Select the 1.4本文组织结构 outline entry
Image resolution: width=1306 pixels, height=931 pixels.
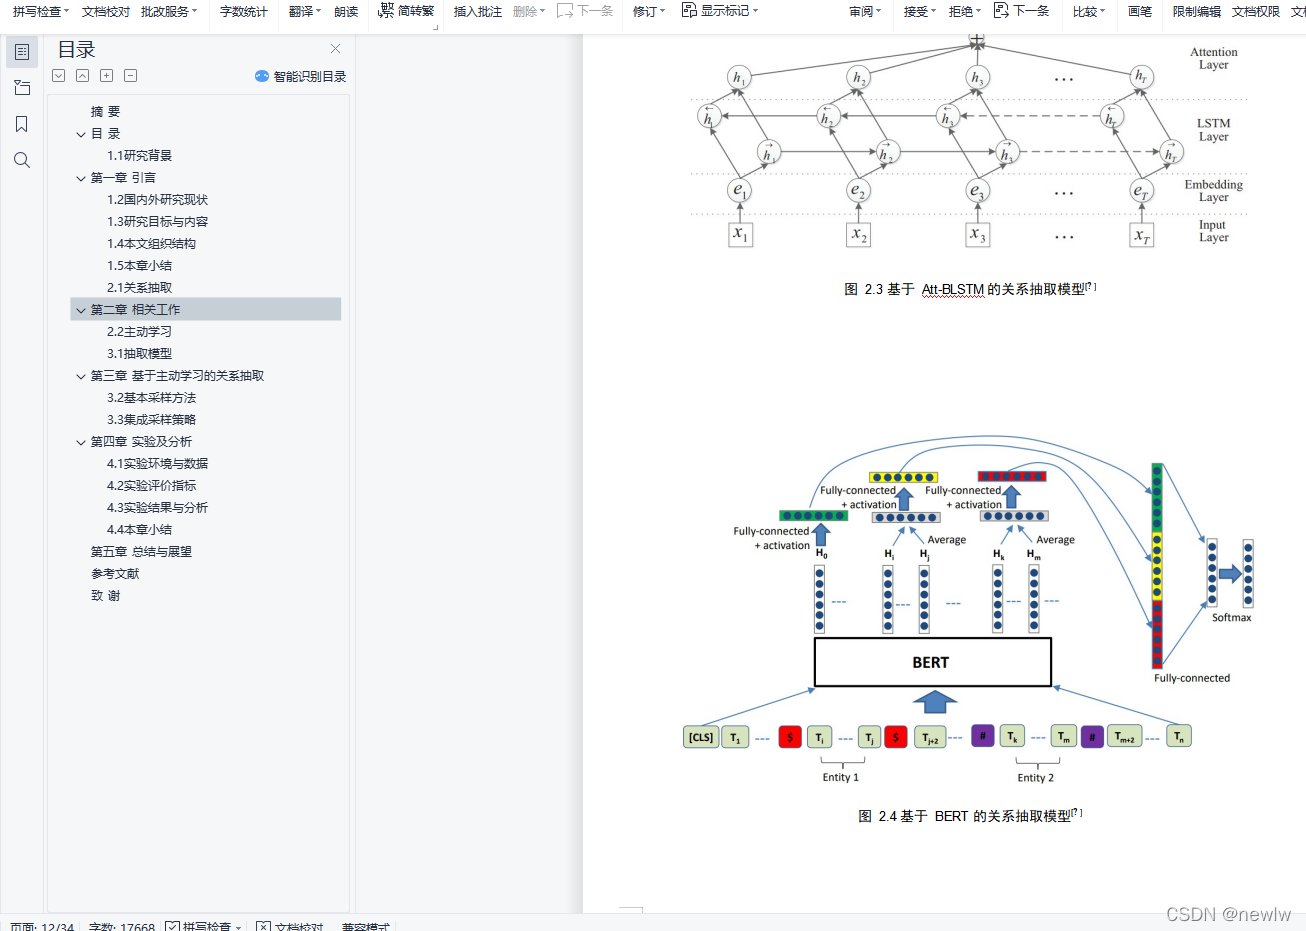(x=152, y=244)
